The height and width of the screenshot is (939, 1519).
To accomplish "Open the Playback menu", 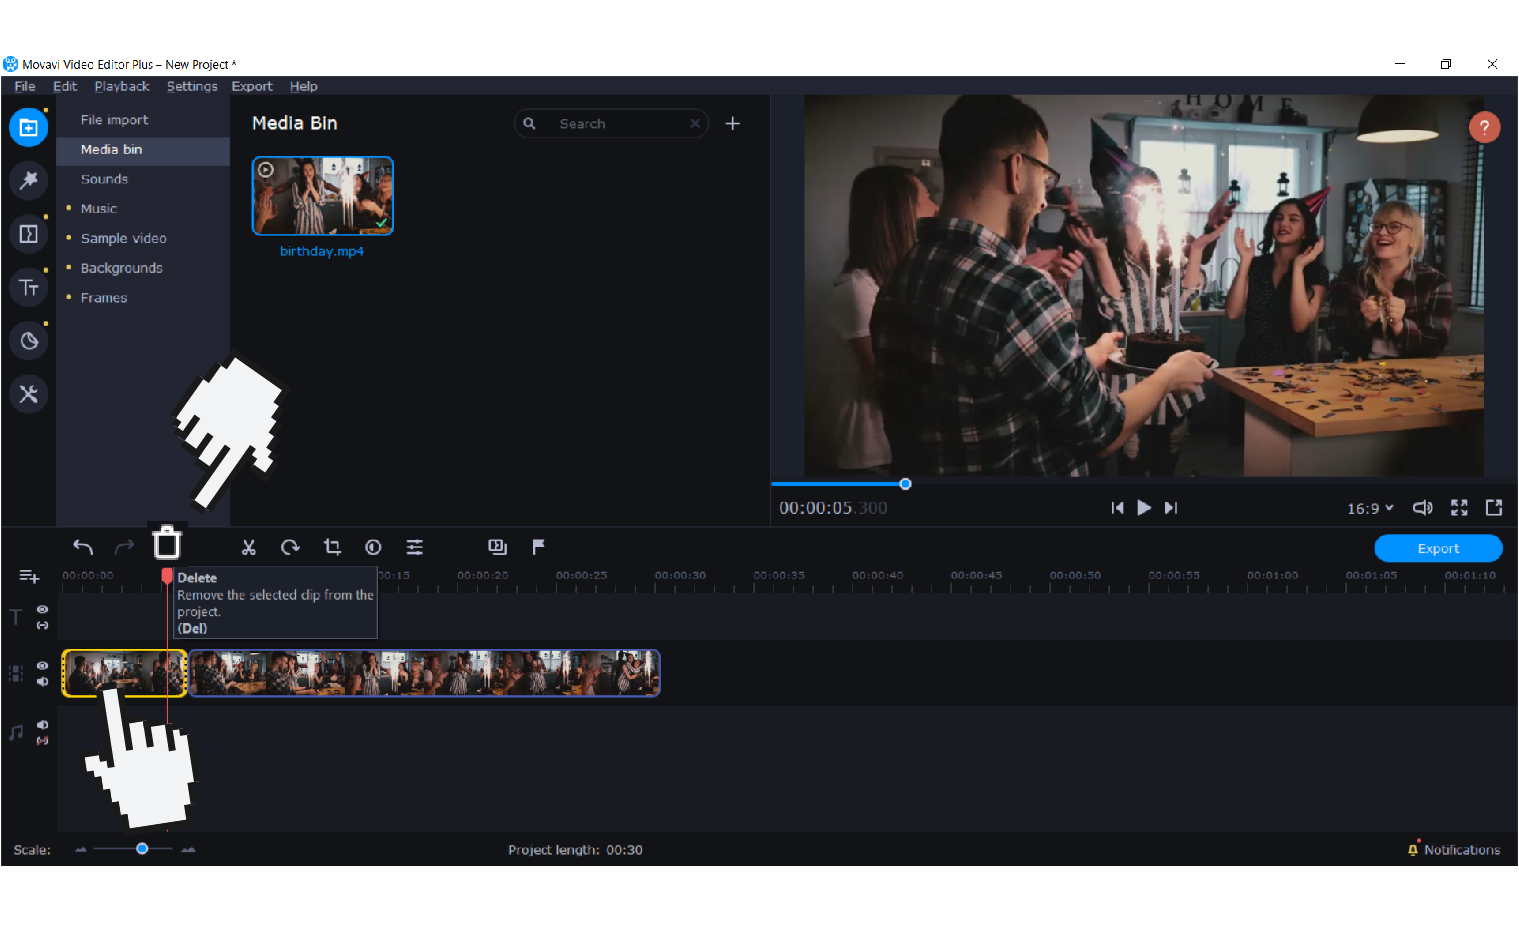I will pyautogui.click(x=122, y=87).
